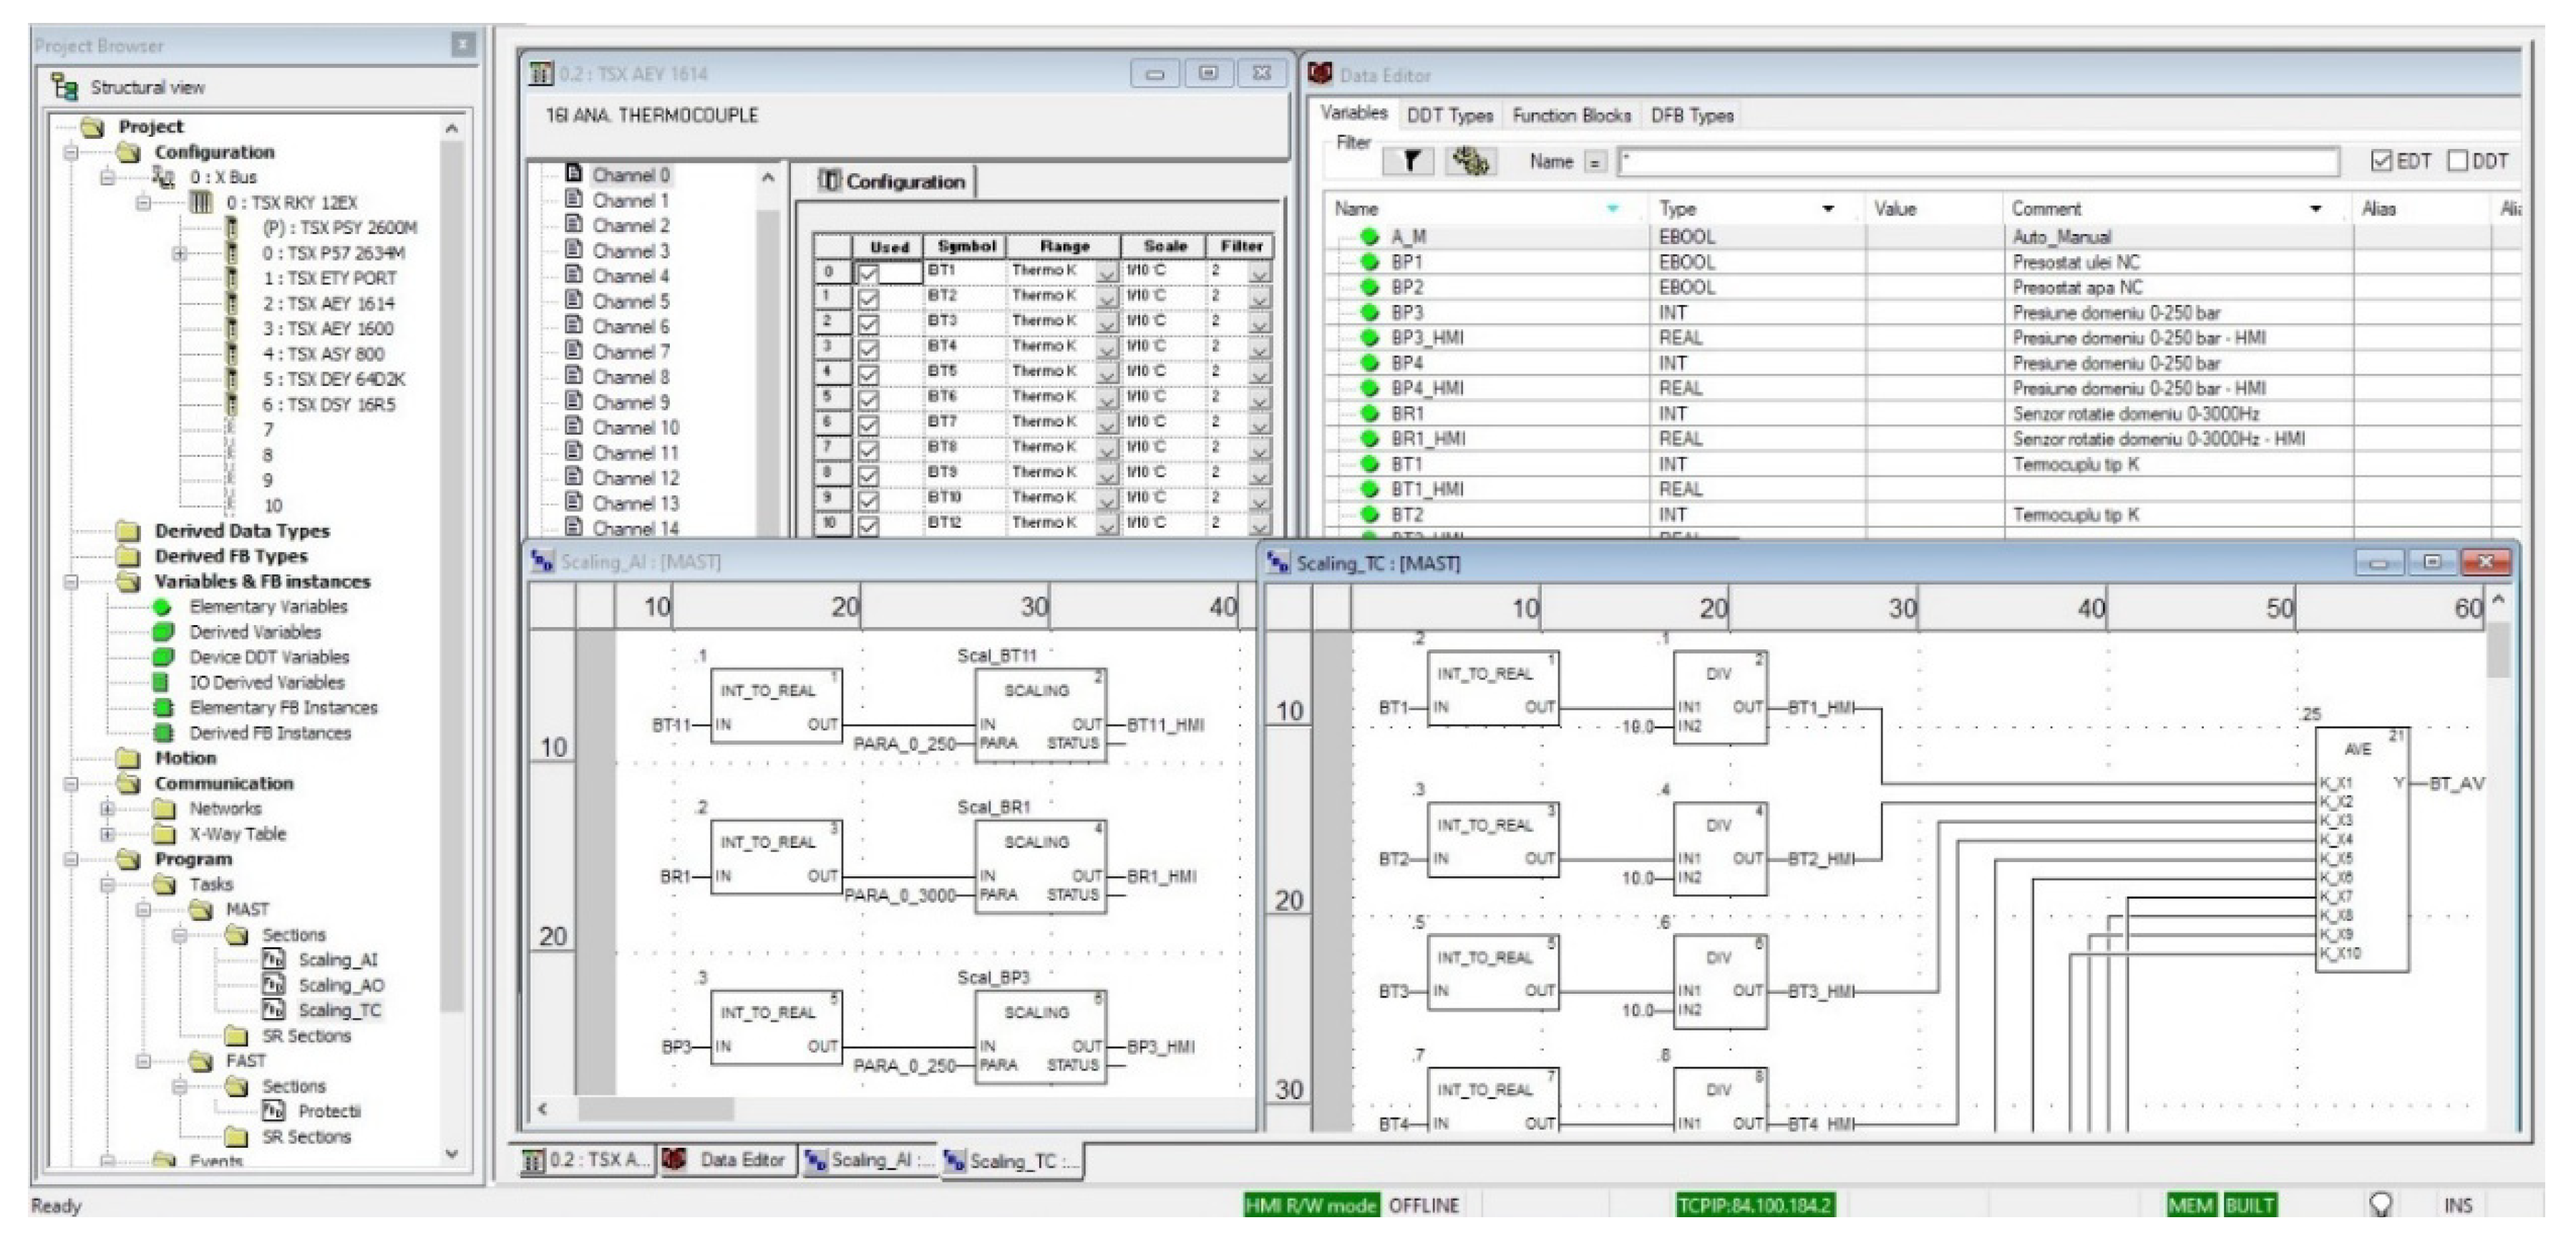Uncheck the Used box for BT1 channel
Image resolution: width=2576 pixels, height=1248 pixels.
point(868,272)
